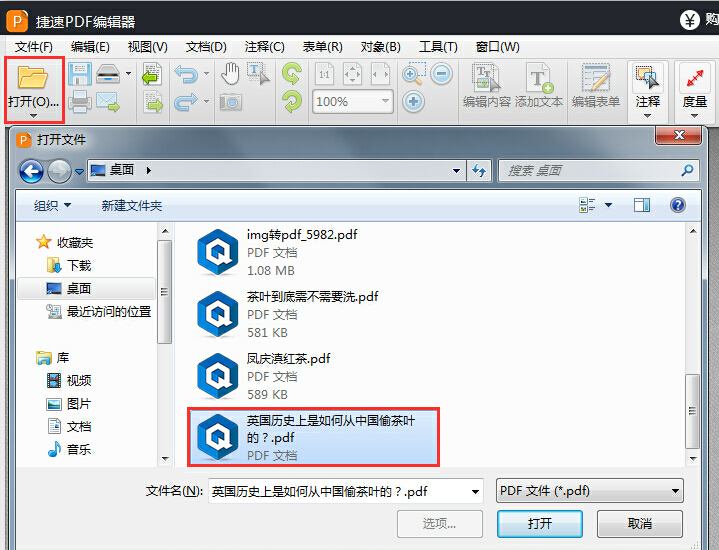Image resolution: width=719 pixels, height=550 pixels.
Task: Click the search magnifier in the search box
Action: pyautogui.click(x=687, y=171)
